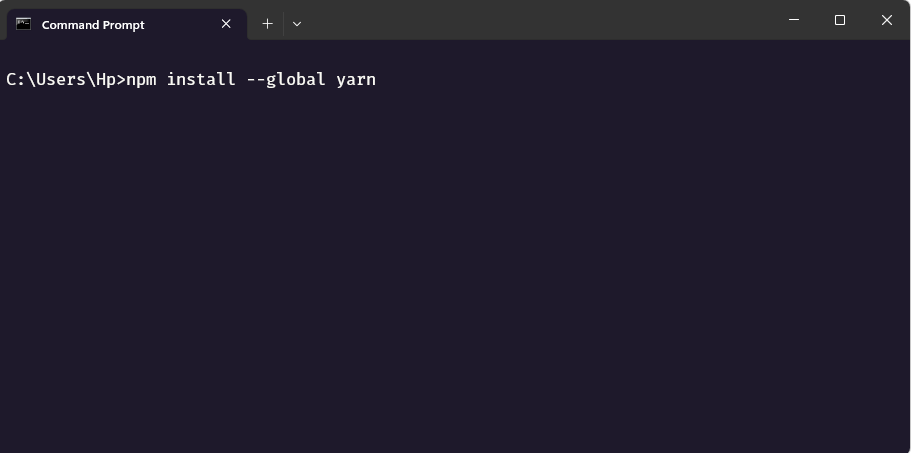This screenshot has height=453, width=911.
Task: Maximize the terminal window
Action: click(x=840, y=20)
